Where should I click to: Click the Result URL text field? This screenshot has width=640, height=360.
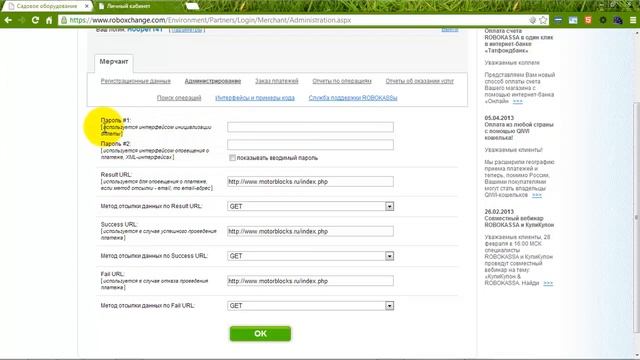click(310, 182)
